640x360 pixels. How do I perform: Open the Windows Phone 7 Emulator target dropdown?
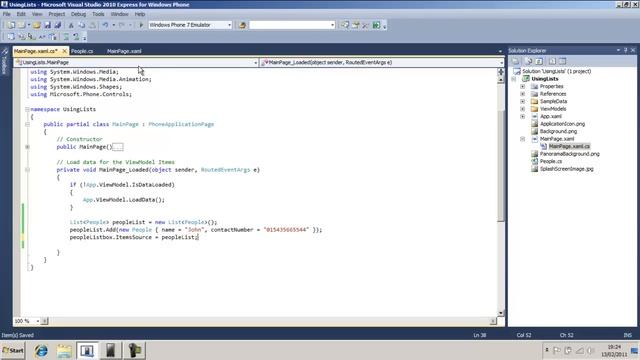[229, 25]
